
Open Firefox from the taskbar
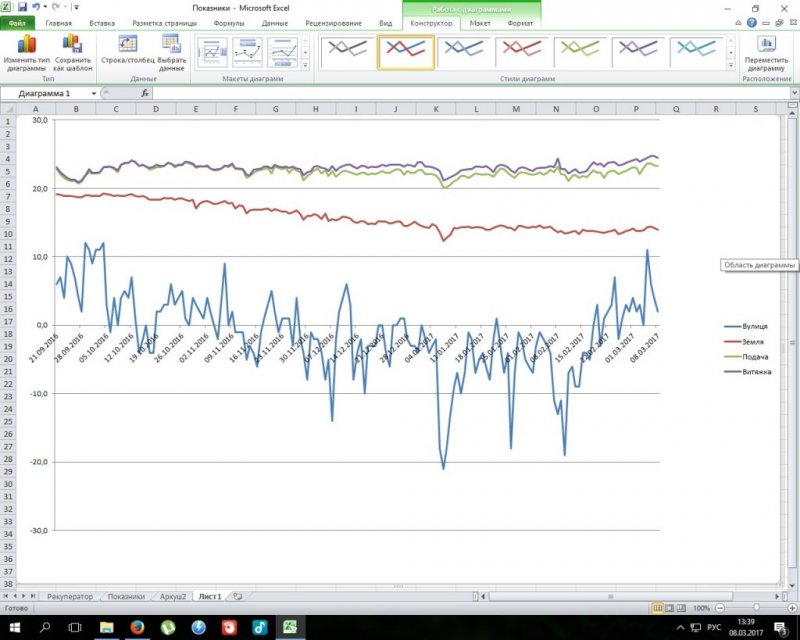[x=138, y=627]
